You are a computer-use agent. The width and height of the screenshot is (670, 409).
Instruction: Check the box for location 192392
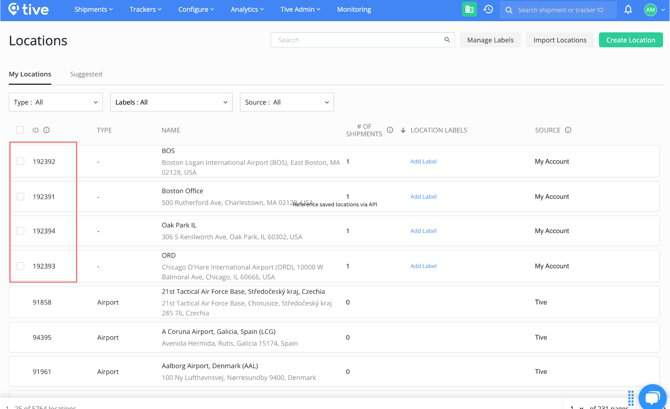pos(20,161)
